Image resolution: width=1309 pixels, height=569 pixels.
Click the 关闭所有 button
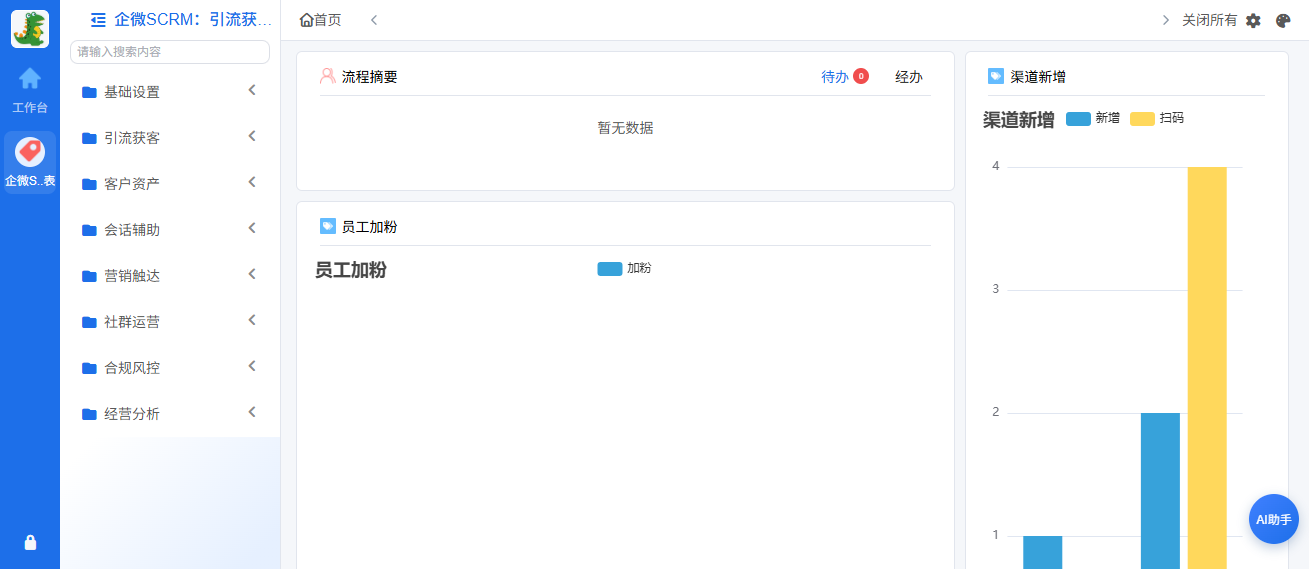(x=1209, y=20)
